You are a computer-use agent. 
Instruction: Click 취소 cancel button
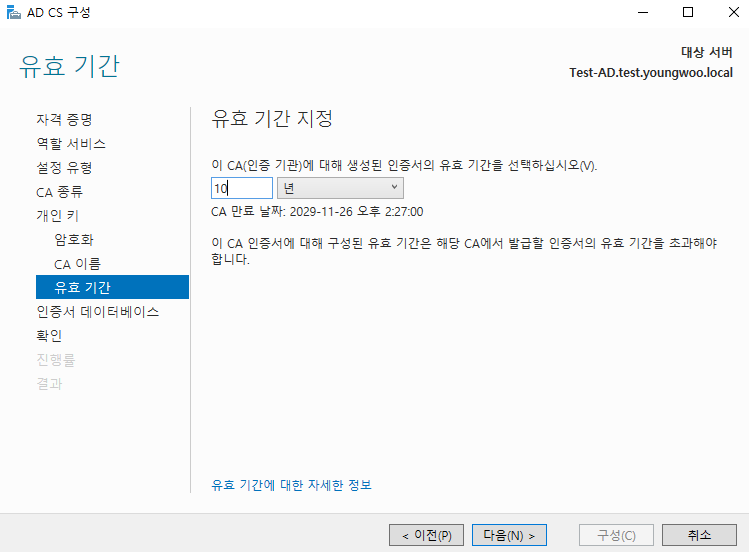pyautogui.click(x=699, y=535)
